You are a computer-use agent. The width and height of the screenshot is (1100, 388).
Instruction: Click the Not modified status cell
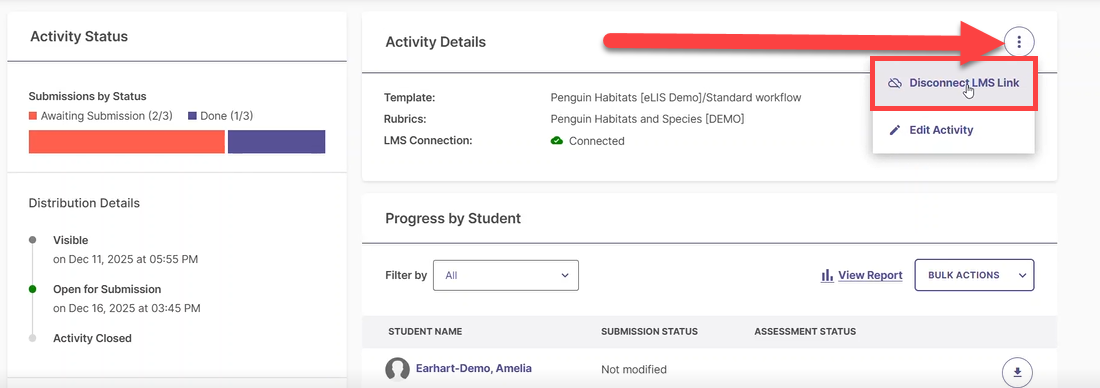[x=634, y=369]
